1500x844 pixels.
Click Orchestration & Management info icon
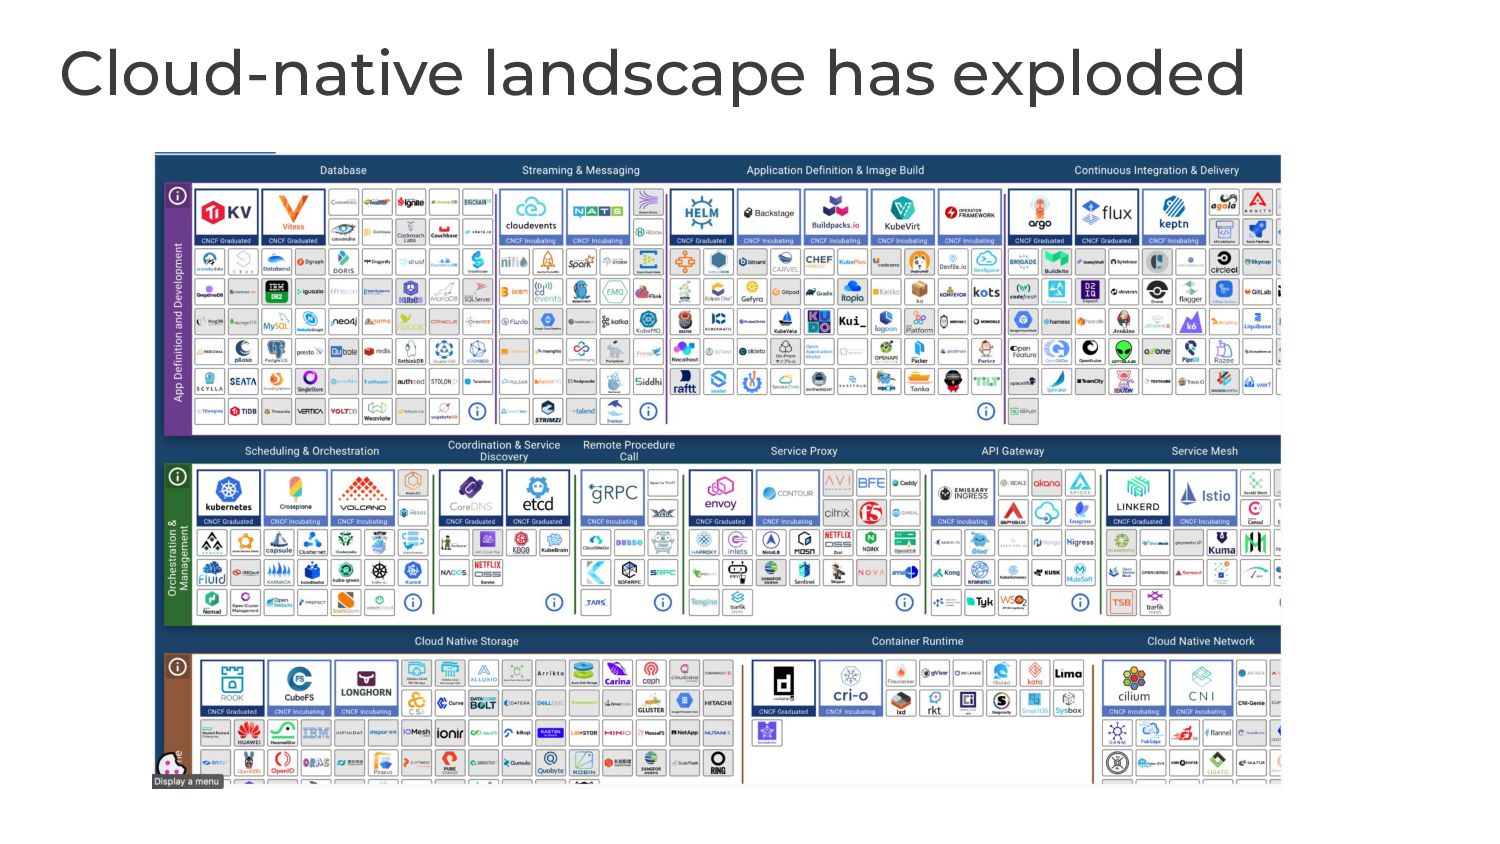[x=177, y=476]
